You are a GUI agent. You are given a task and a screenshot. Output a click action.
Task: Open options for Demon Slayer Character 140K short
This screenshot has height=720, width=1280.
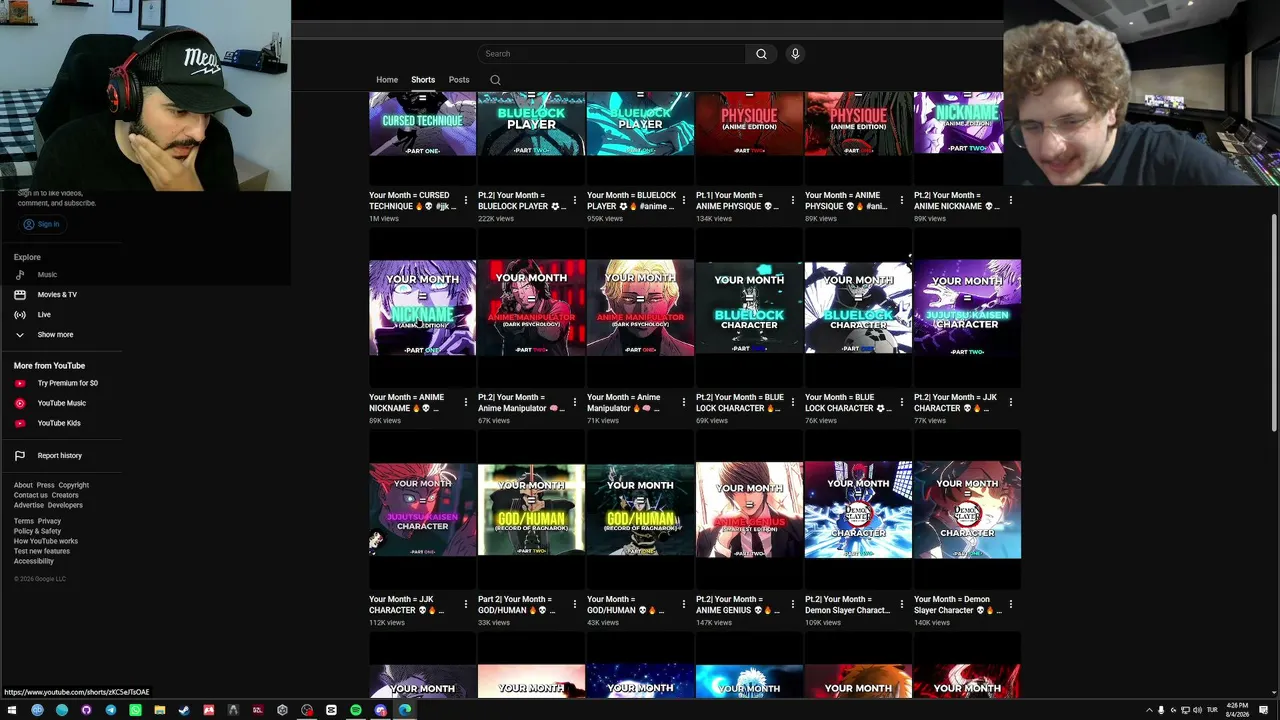point(1011,605)
